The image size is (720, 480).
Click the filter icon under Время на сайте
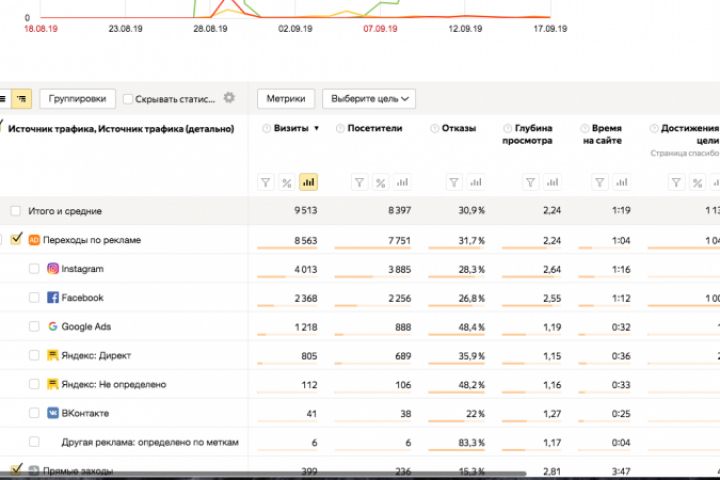coord(597,182)
